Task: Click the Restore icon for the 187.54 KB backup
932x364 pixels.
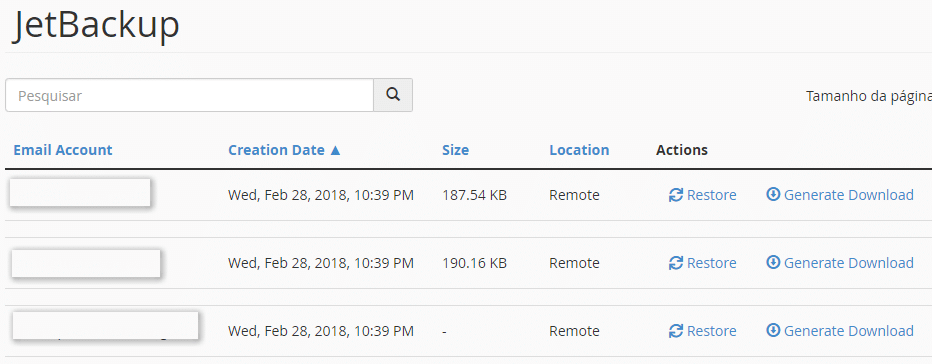Action: point(676,195)
